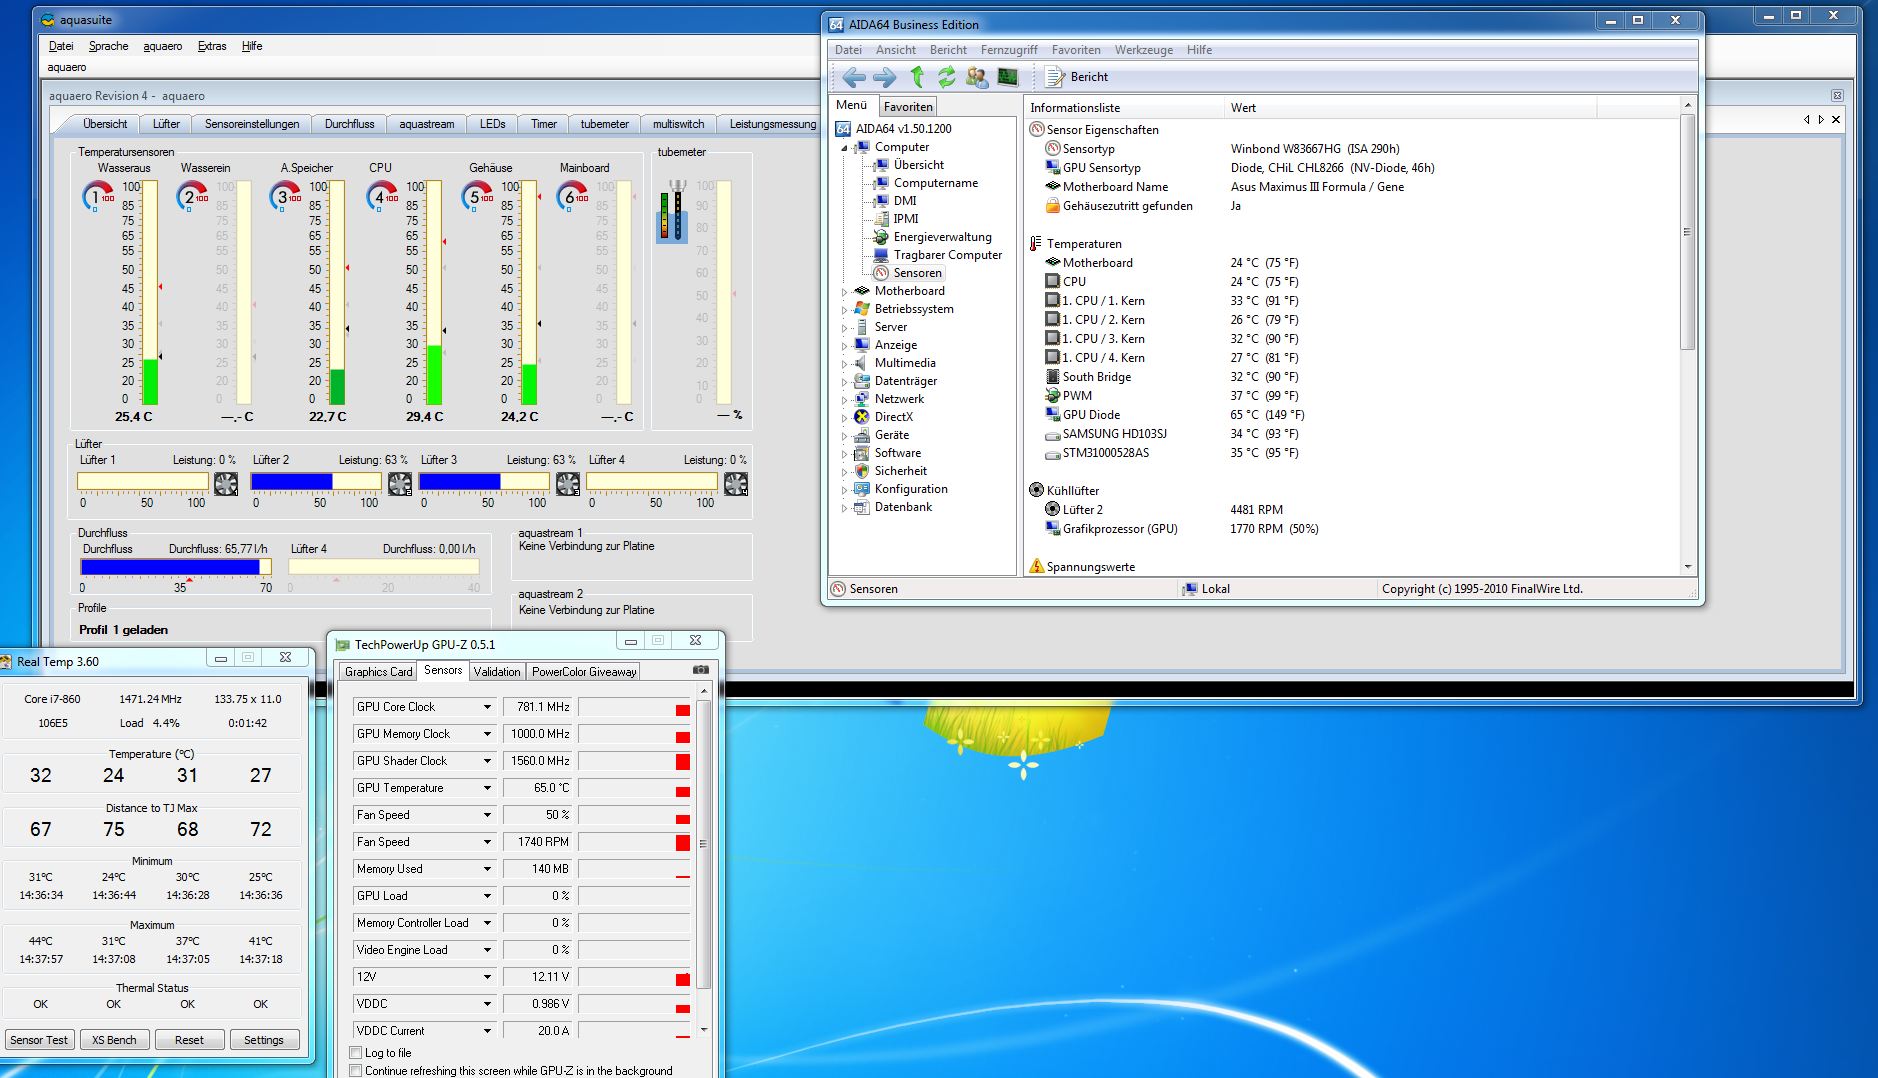Open the GPU Core Clock dropdown

pos(487,708)
